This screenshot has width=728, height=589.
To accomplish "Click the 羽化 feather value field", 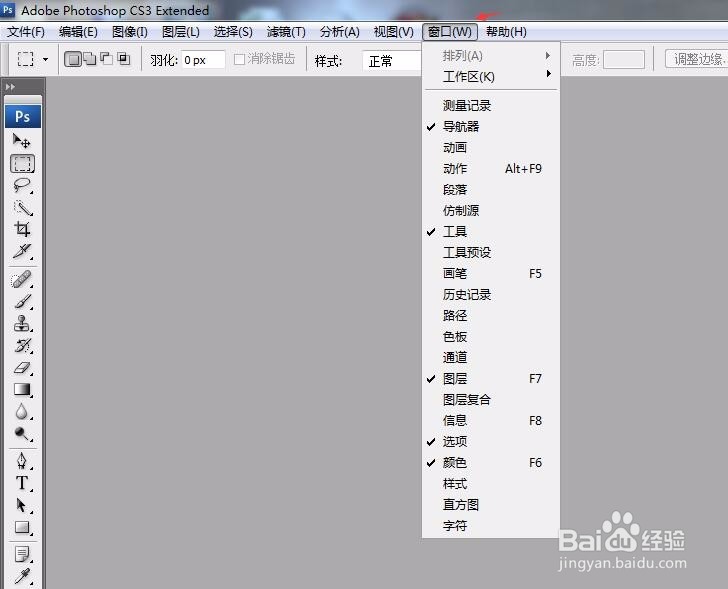I will (203, 60).
